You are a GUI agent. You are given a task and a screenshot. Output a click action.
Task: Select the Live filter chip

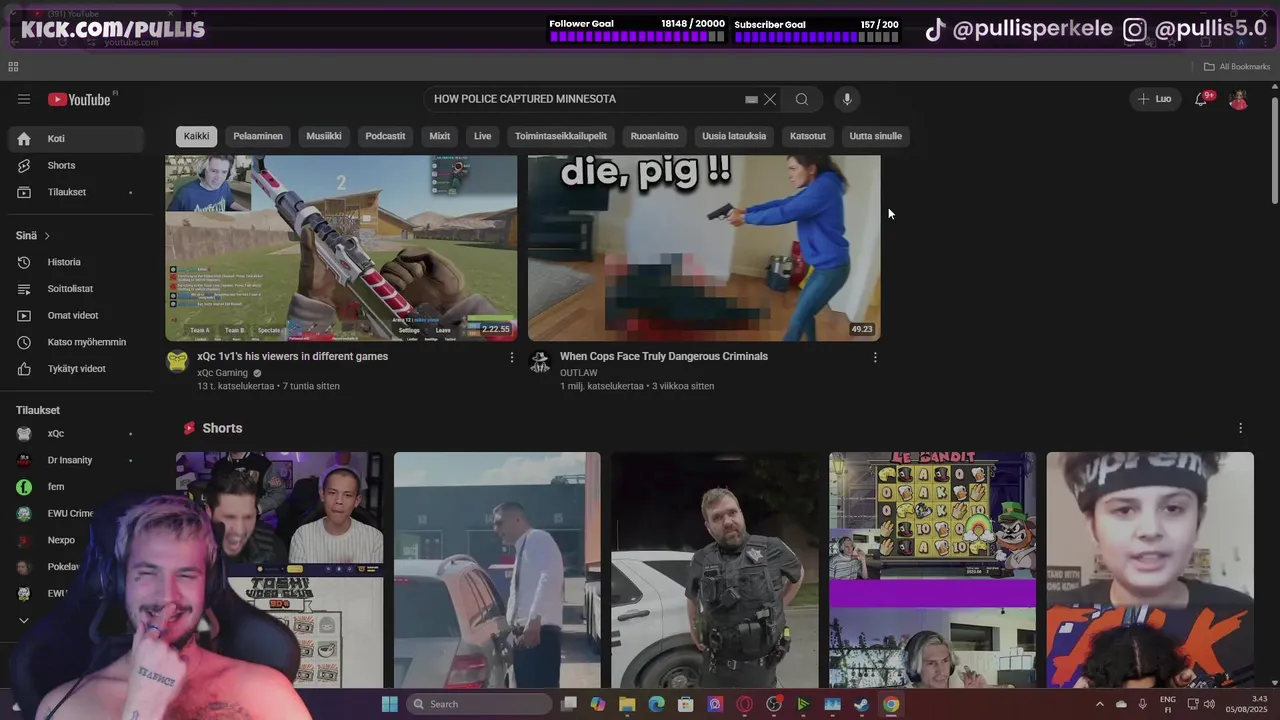483,136
